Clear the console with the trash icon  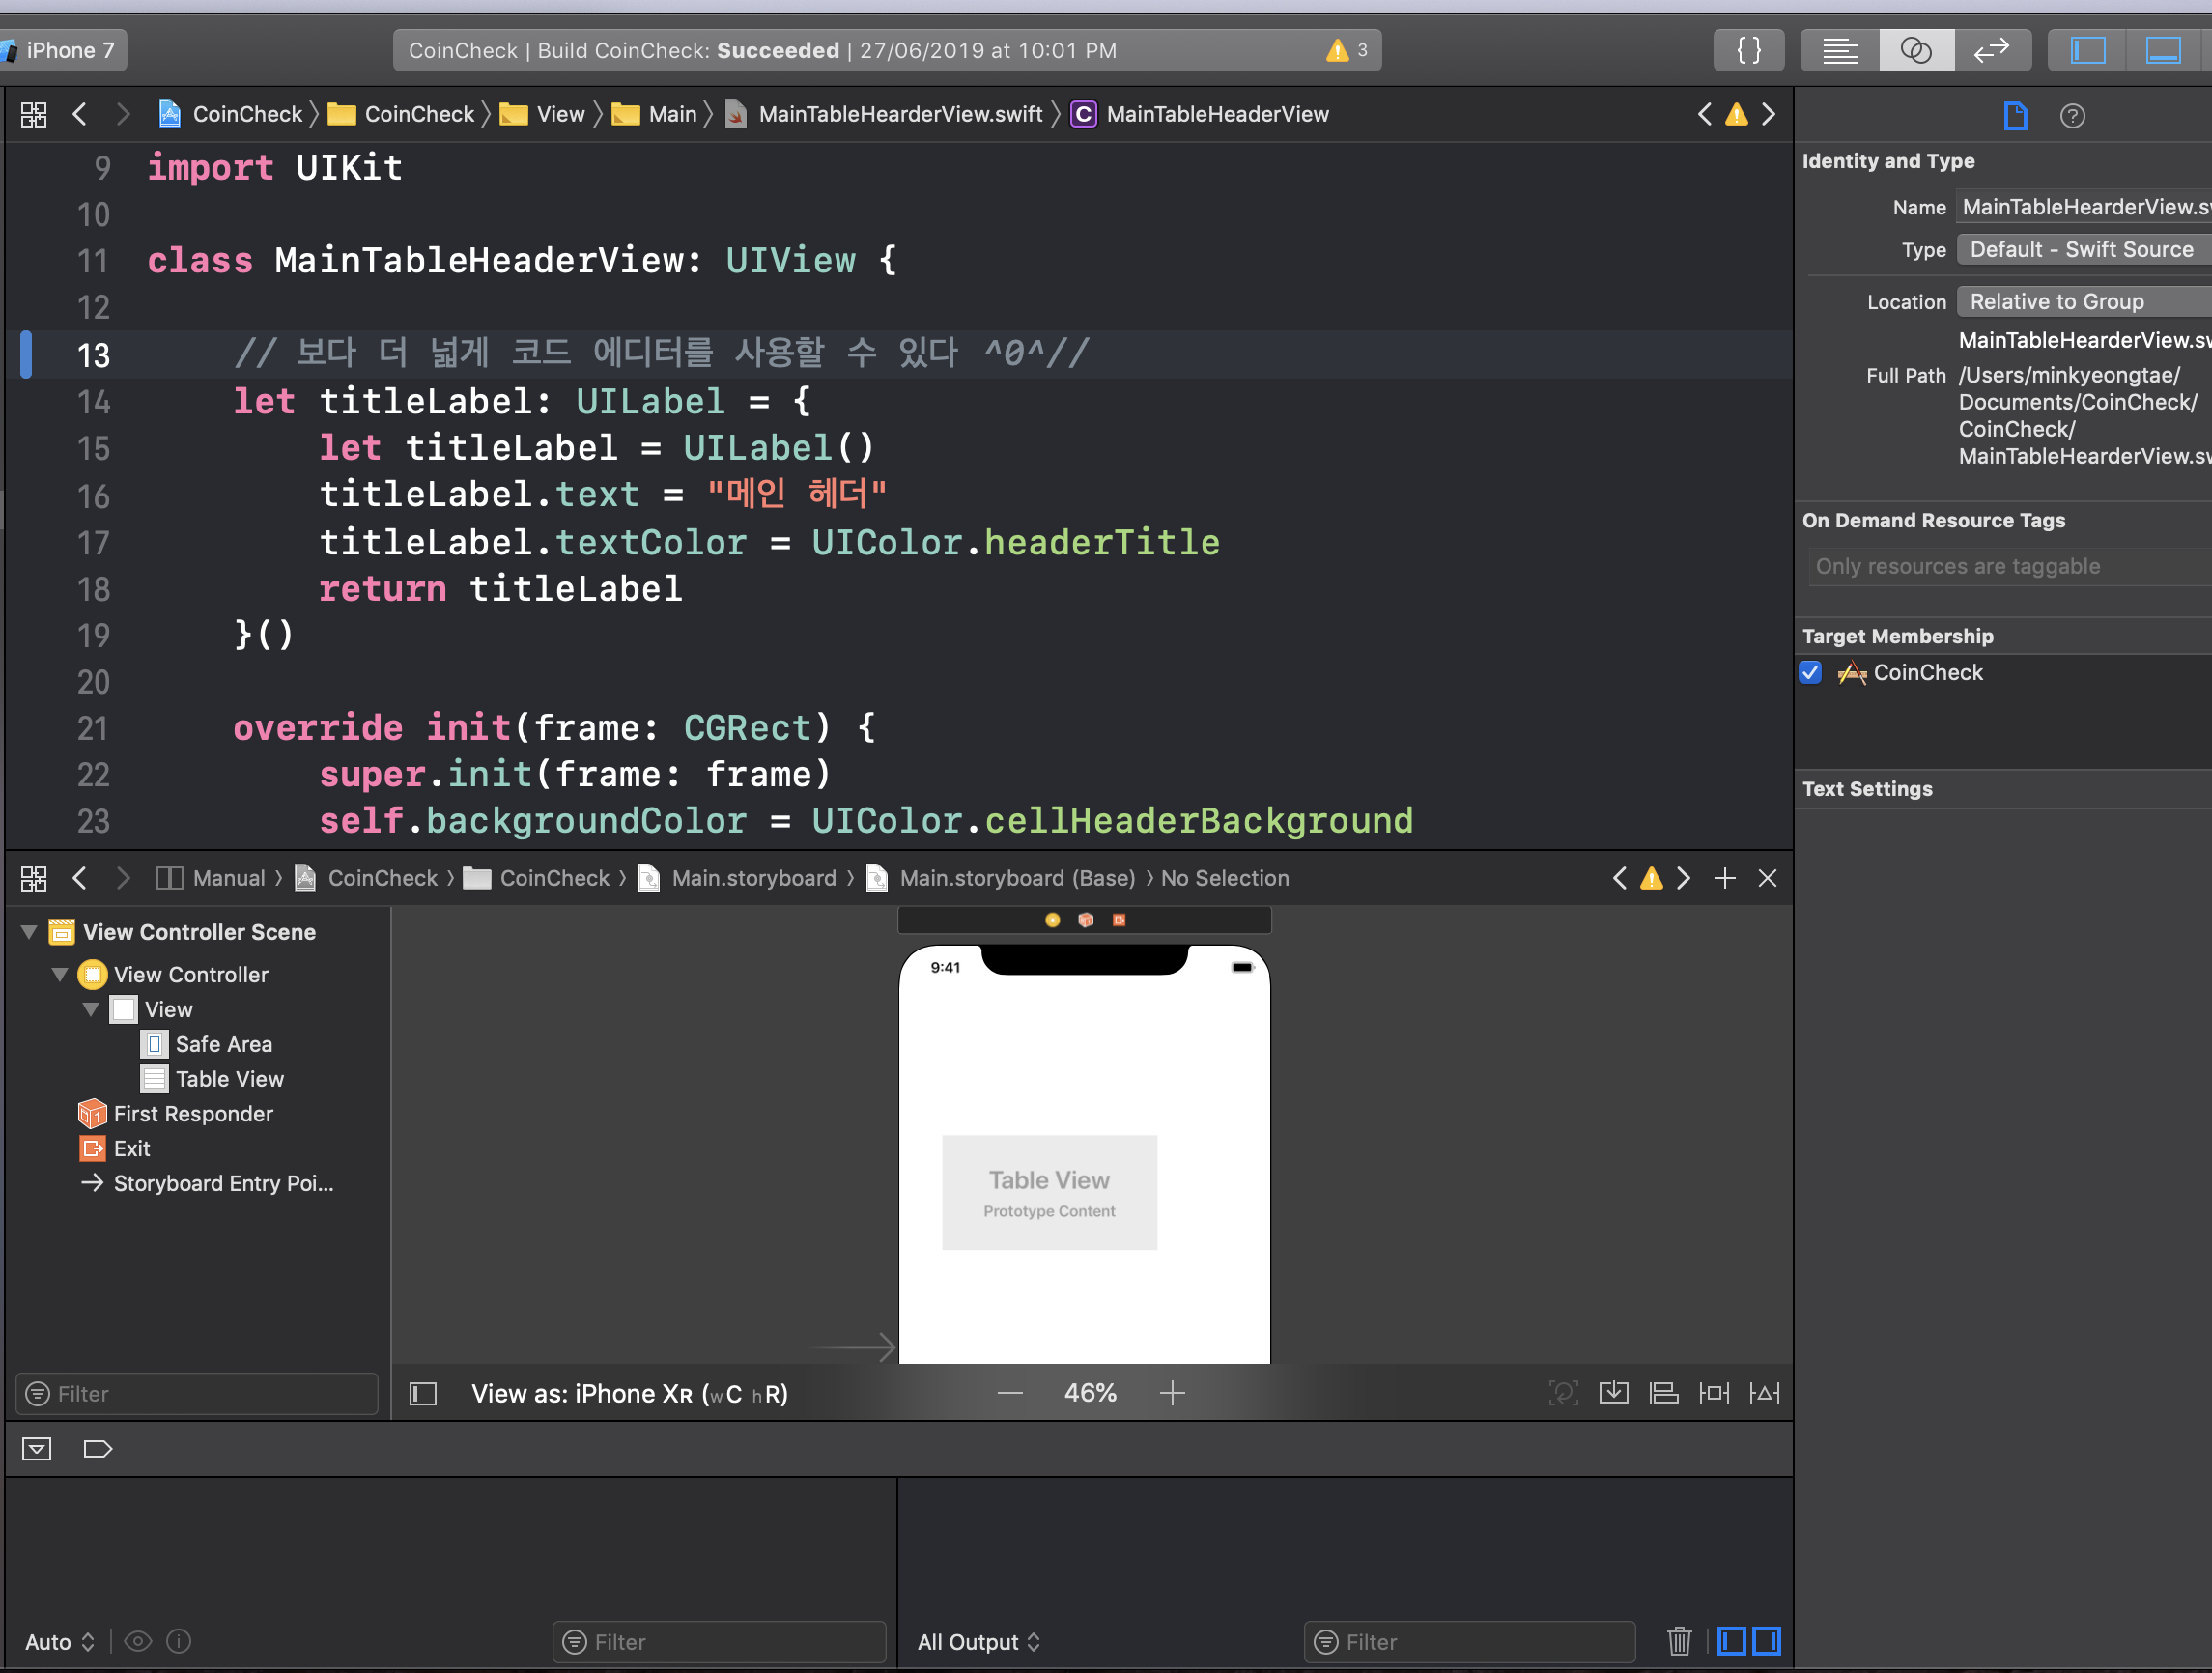click(1679, 1641)
